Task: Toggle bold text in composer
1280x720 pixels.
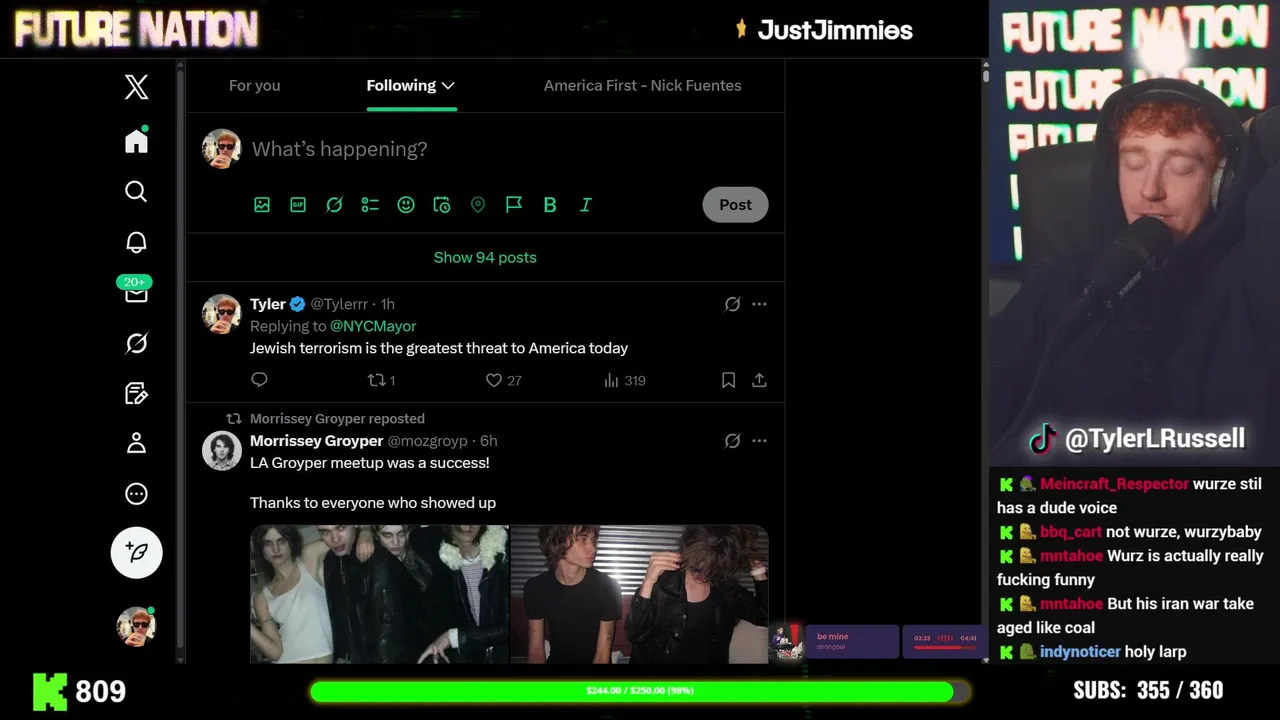Action: point(550,204)
